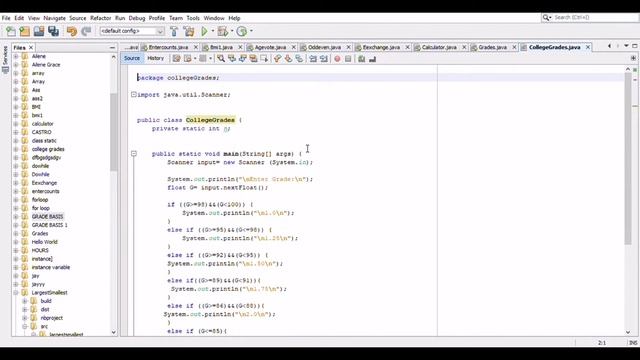Click the Redo arrow icon
This screenshot has width=640, height=360.
[86, 31]
